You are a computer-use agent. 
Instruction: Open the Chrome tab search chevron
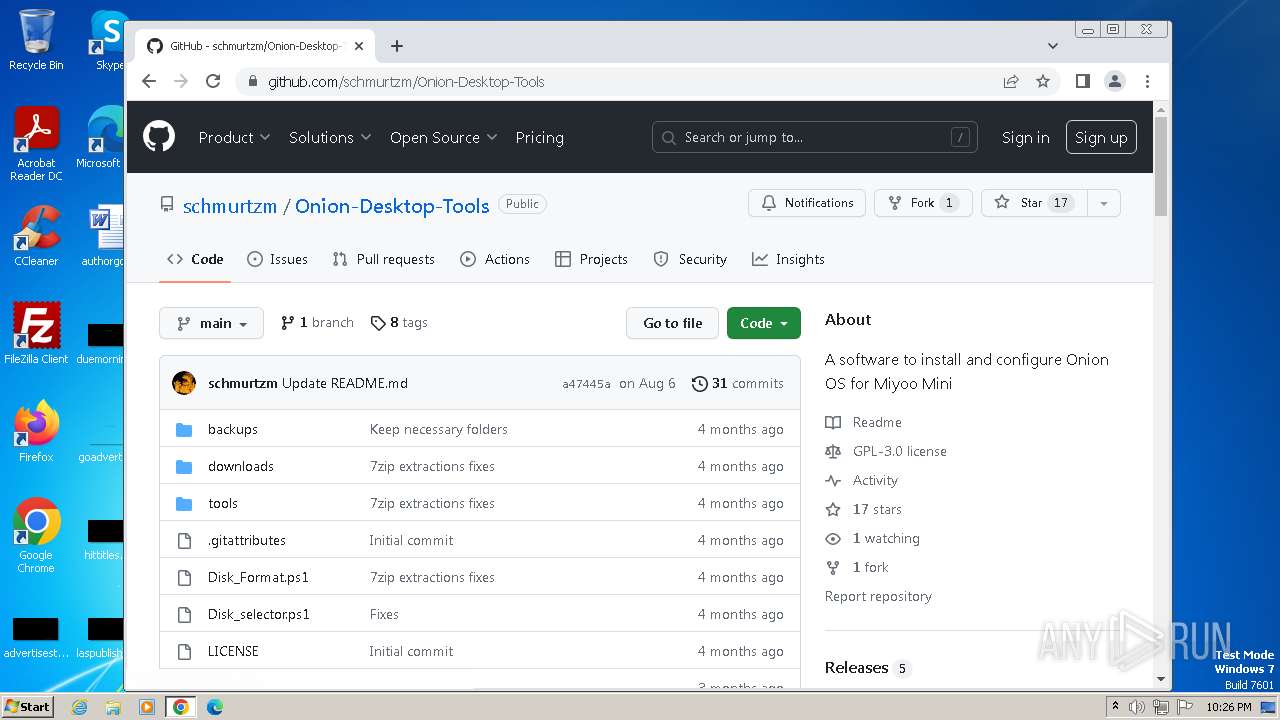(1052, 46)
